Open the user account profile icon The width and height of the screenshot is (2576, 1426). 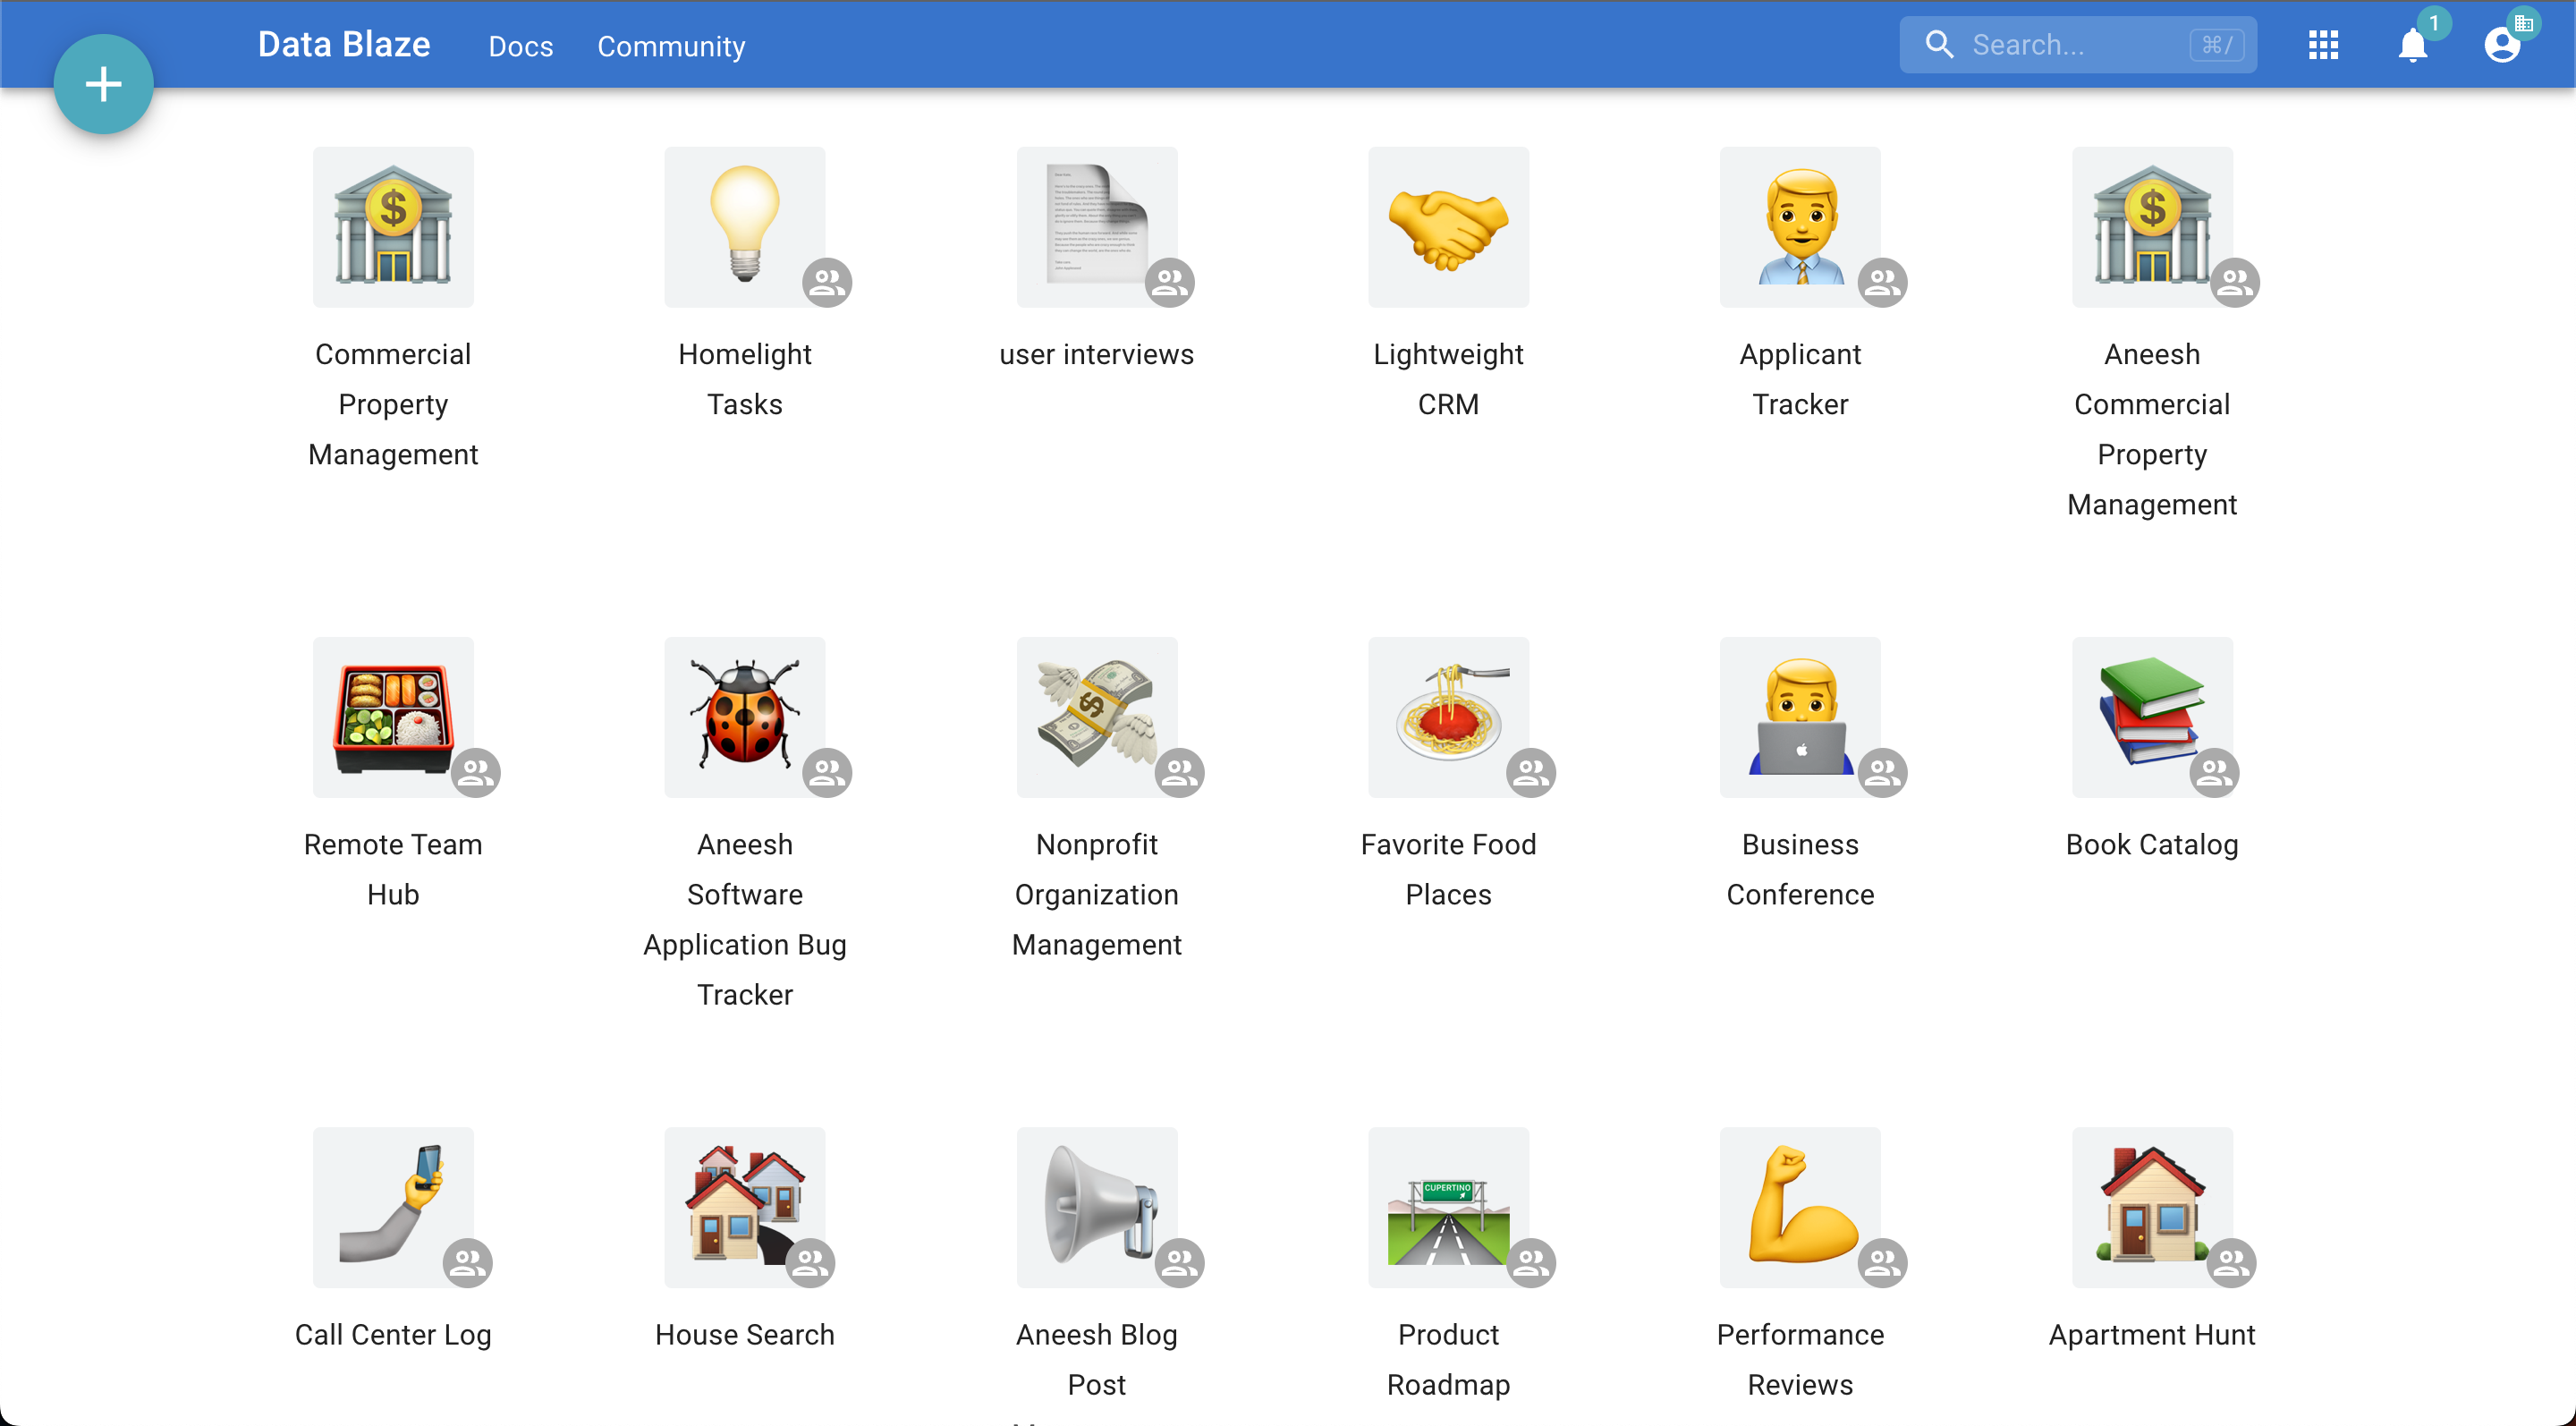click(2501, 45)
